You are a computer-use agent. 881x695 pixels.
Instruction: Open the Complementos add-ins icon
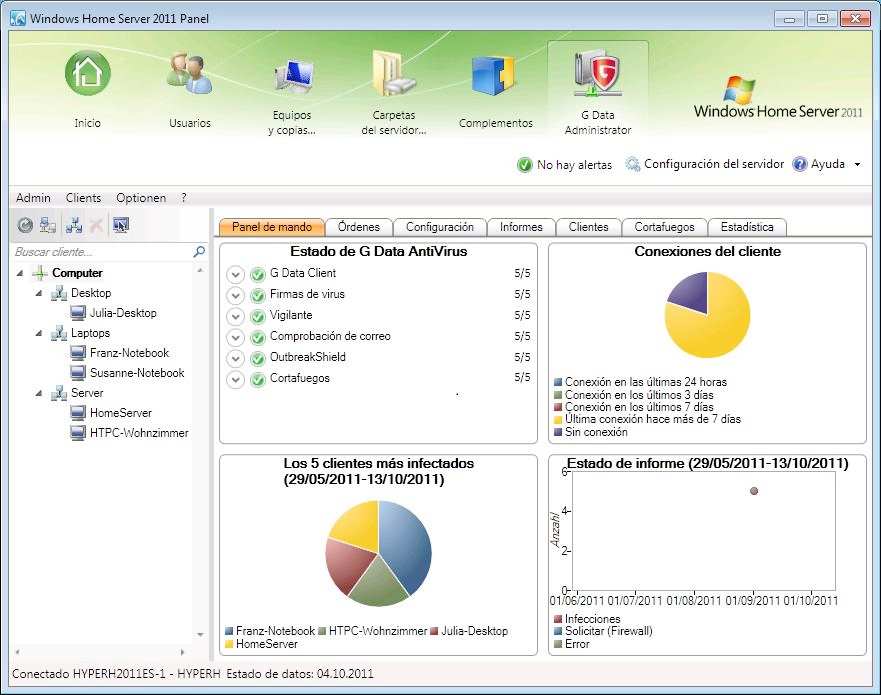pos(495,75)
